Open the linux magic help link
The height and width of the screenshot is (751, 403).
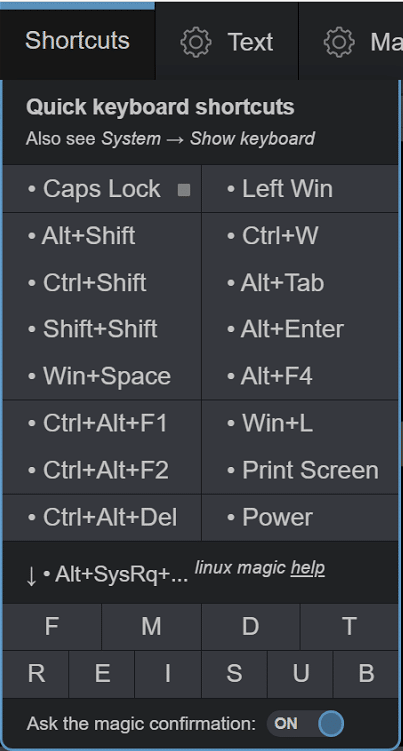coord(308,568)
